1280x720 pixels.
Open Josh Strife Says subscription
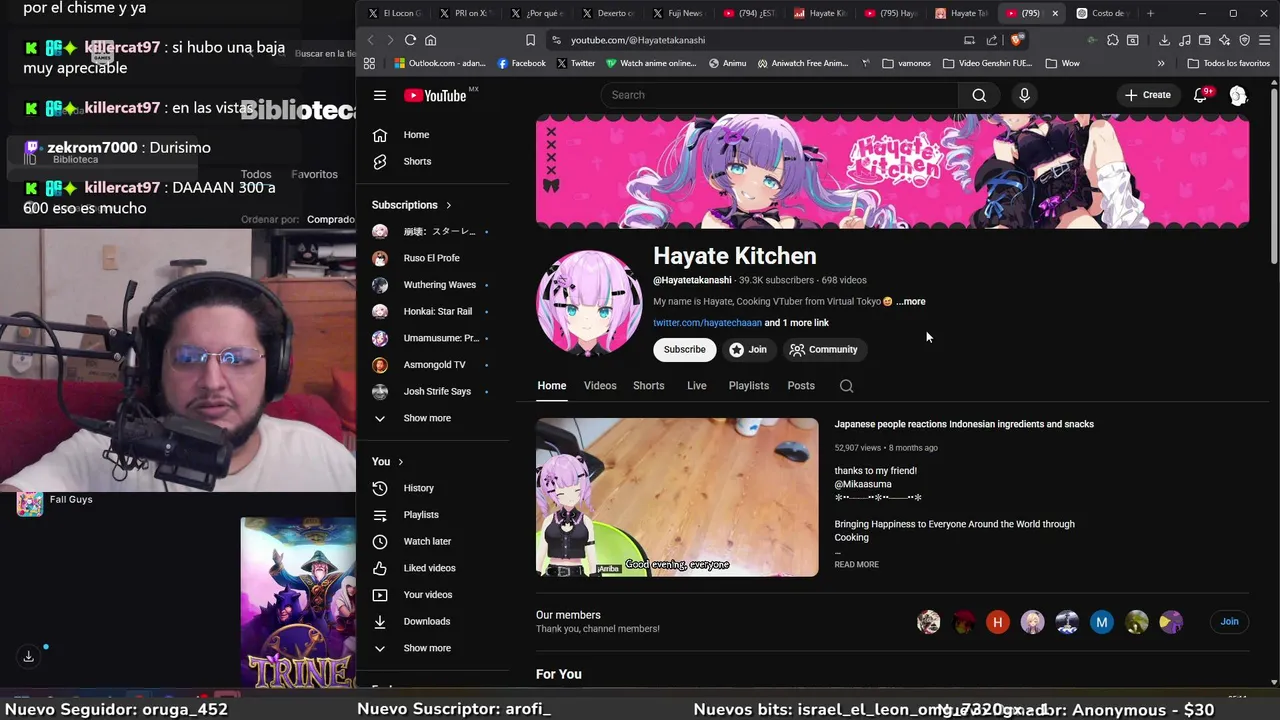point(437,392)
